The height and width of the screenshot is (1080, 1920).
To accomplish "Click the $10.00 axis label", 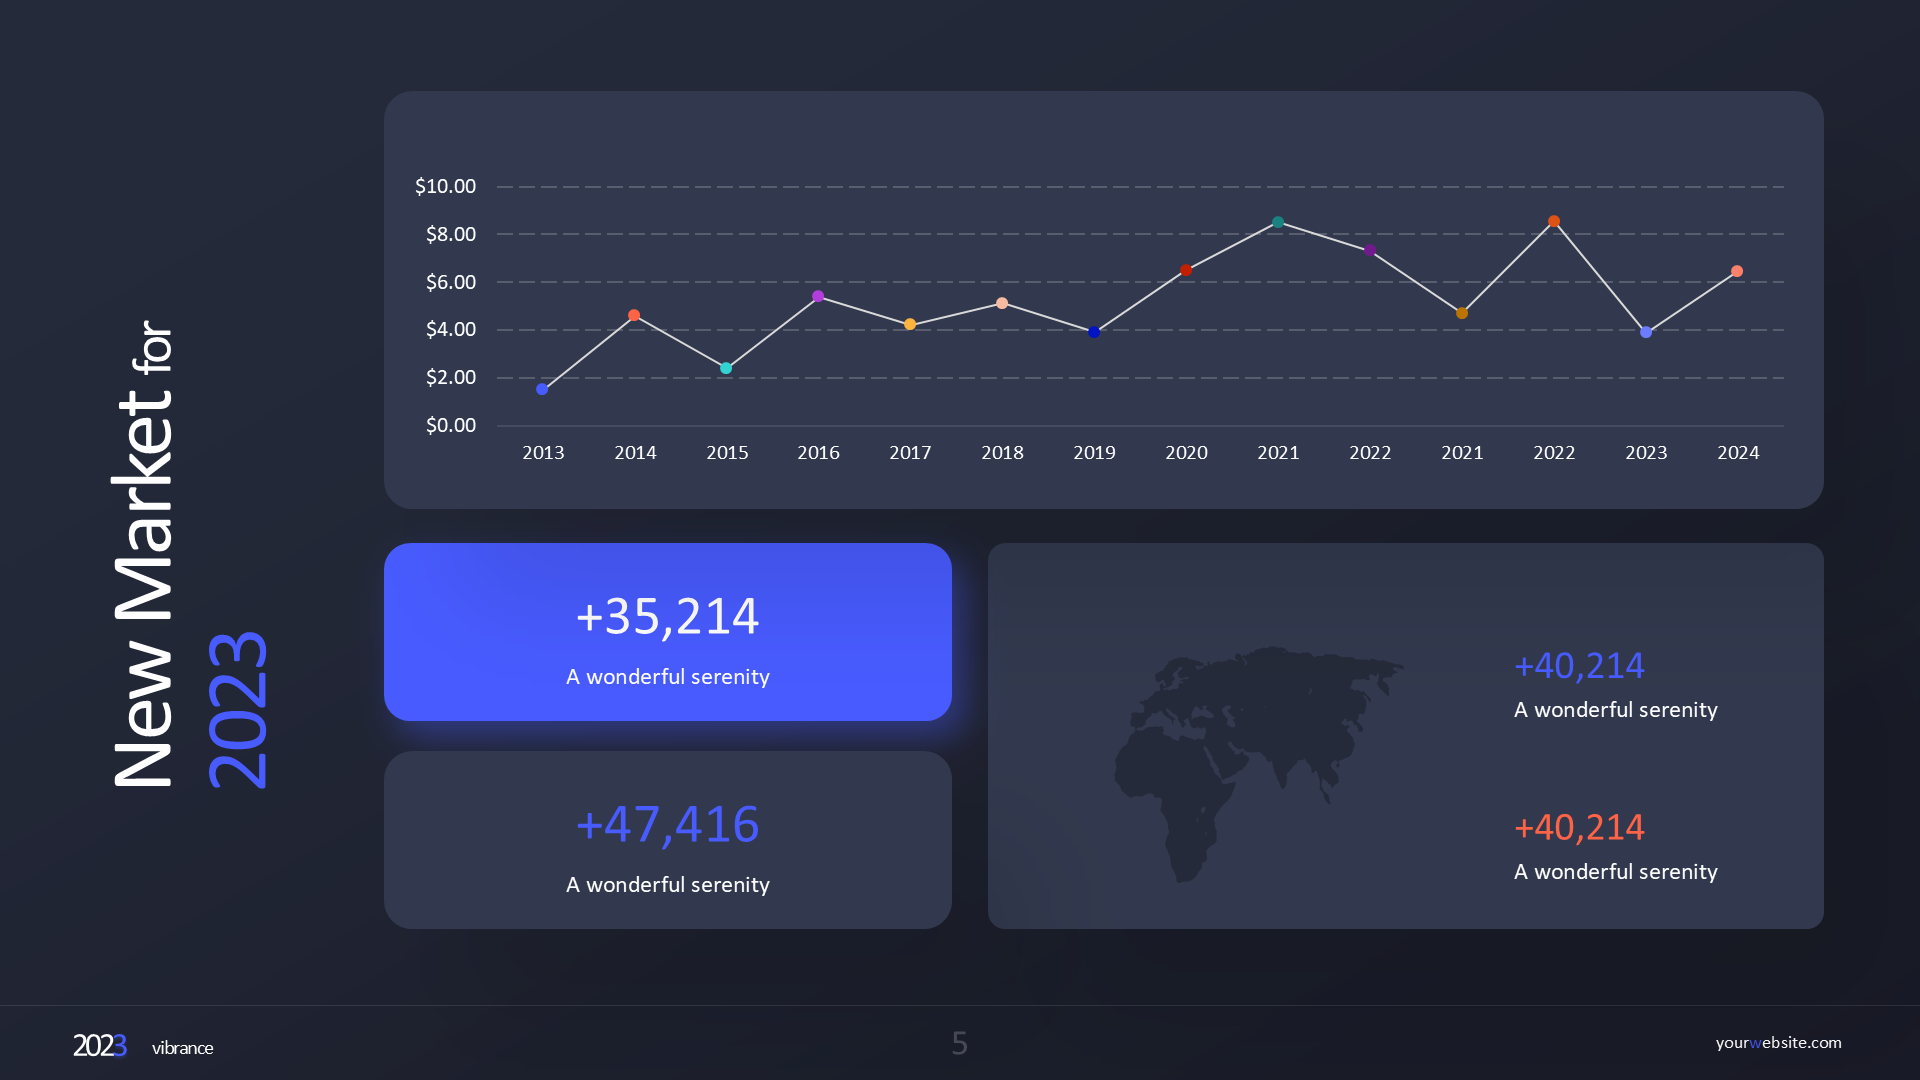I will [446, 186].
